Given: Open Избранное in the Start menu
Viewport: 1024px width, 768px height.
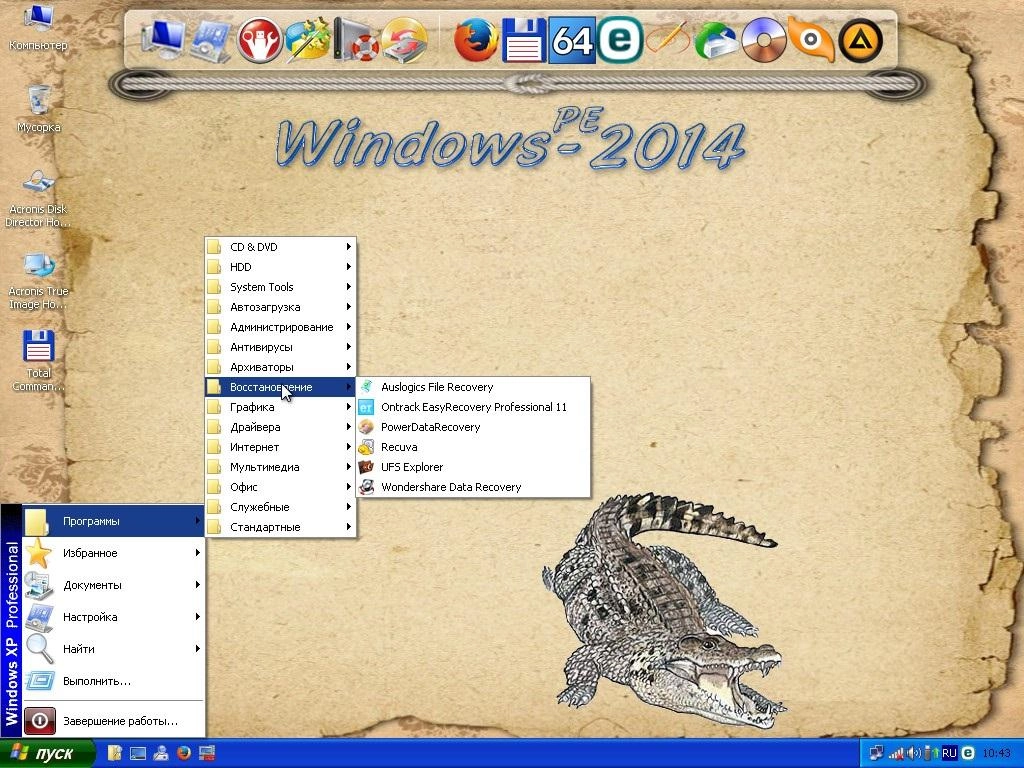Looking at the screenshot, I should (113, 553).
